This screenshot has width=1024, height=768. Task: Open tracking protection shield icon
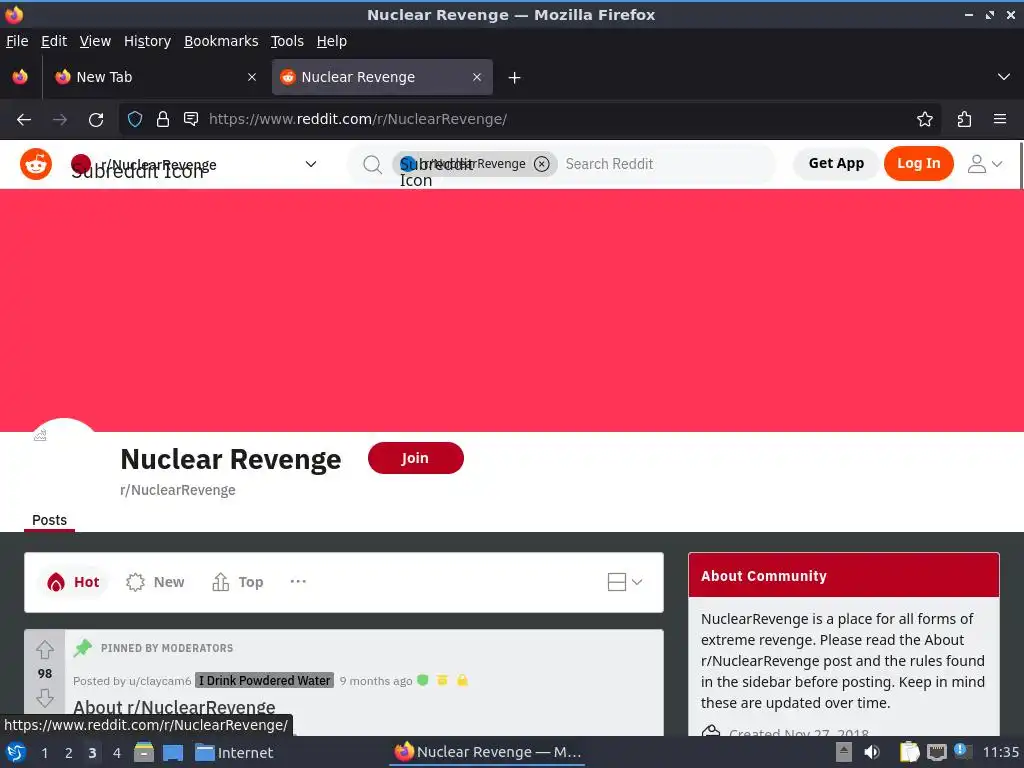(x=135, y=119)
